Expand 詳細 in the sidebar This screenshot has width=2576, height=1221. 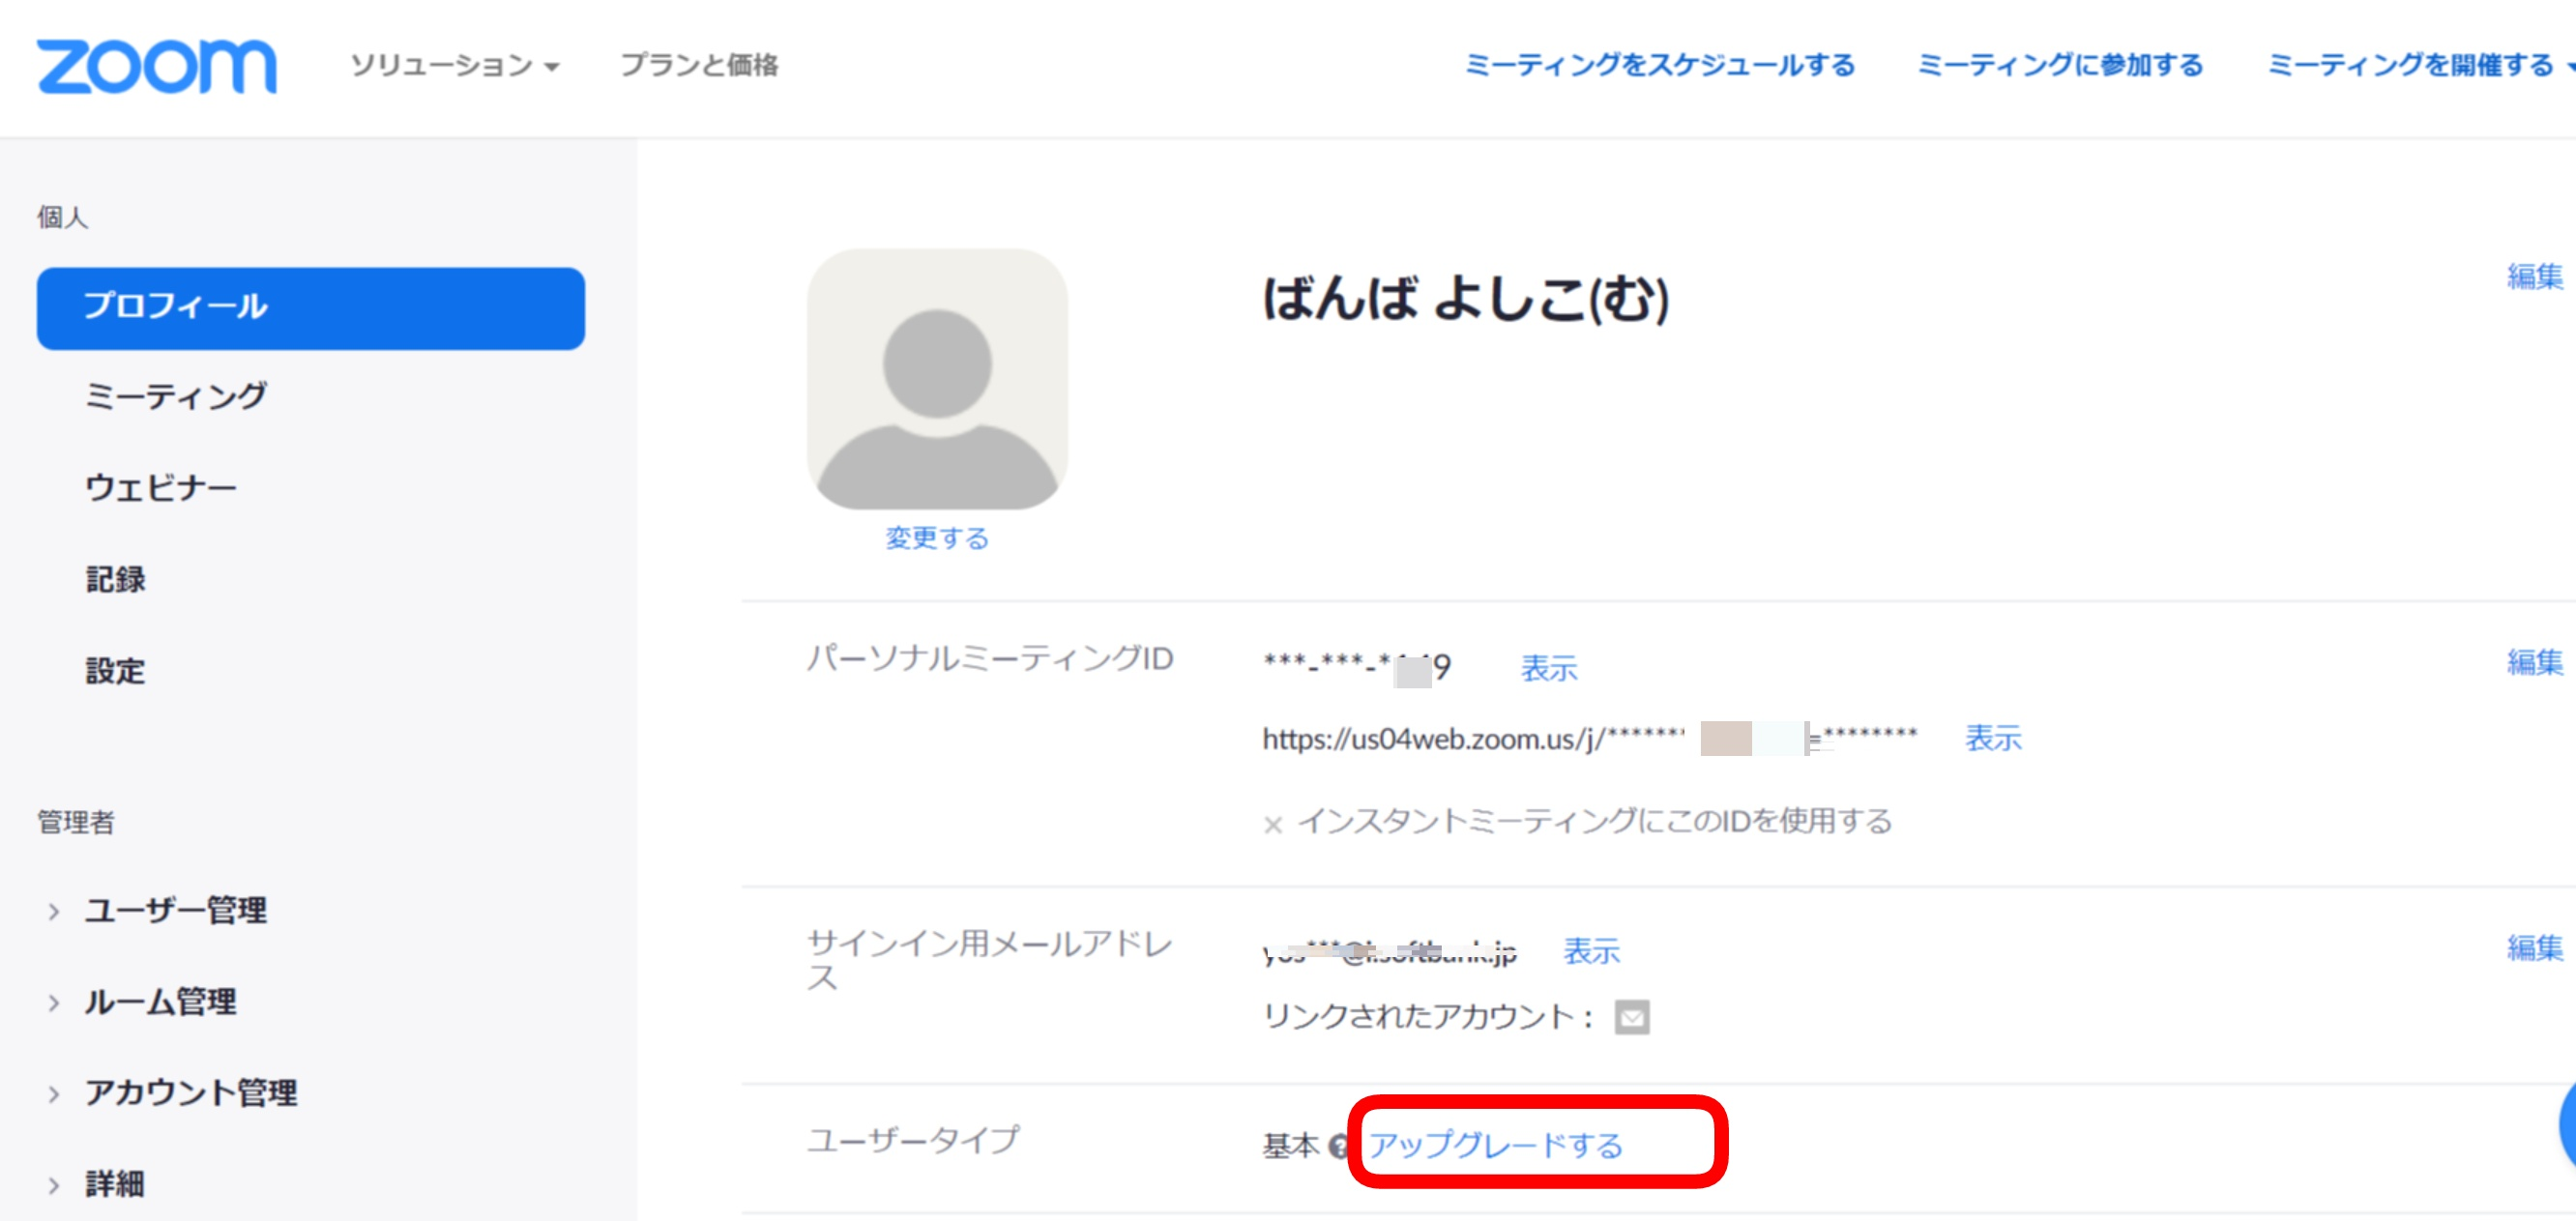(x=113, y=1184)
